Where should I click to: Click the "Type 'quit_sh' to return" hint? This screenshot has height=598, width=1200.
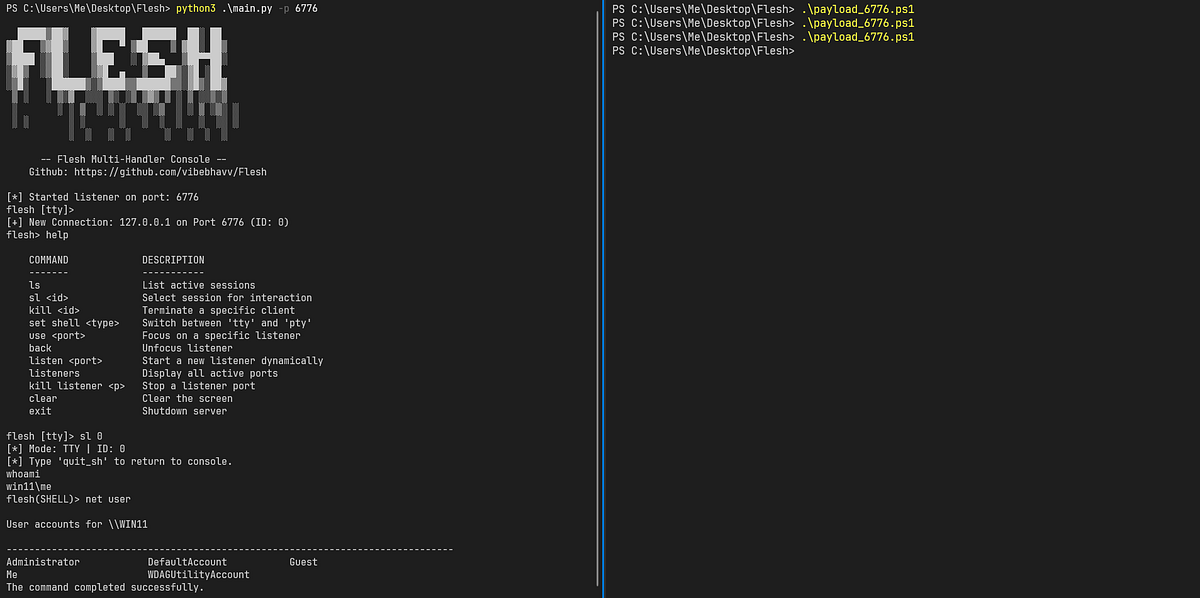119,461
